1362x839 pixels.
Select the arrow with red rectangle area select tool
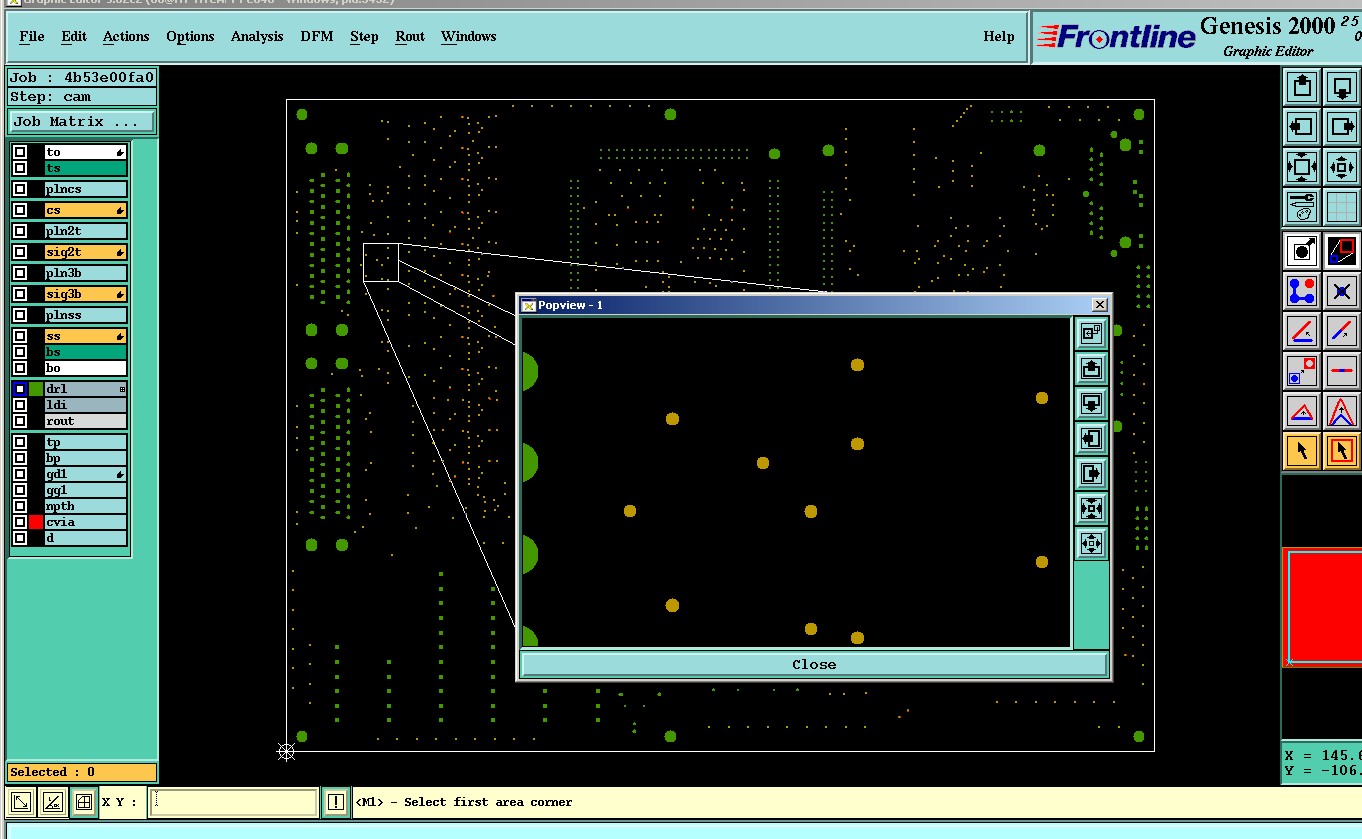(x=1342, y=451)
